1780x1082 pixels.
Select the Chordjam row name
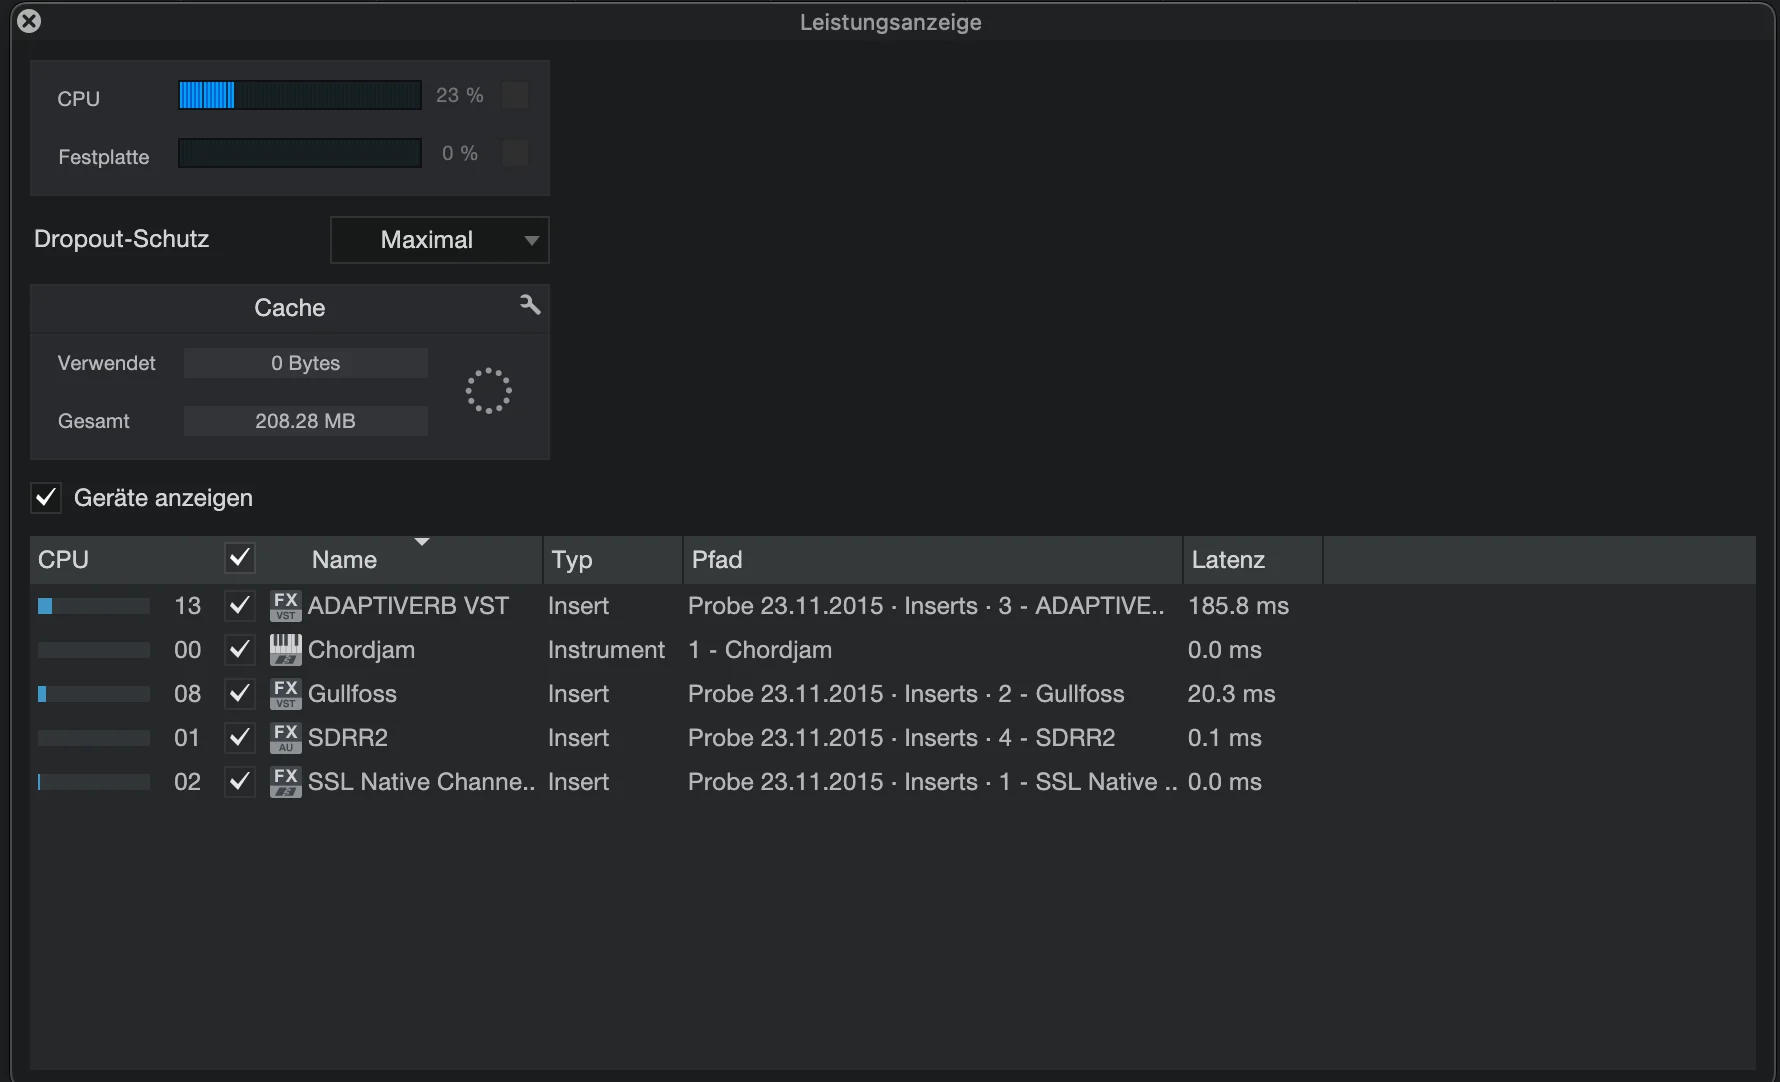pyautogui.click(x=361, y=650)
